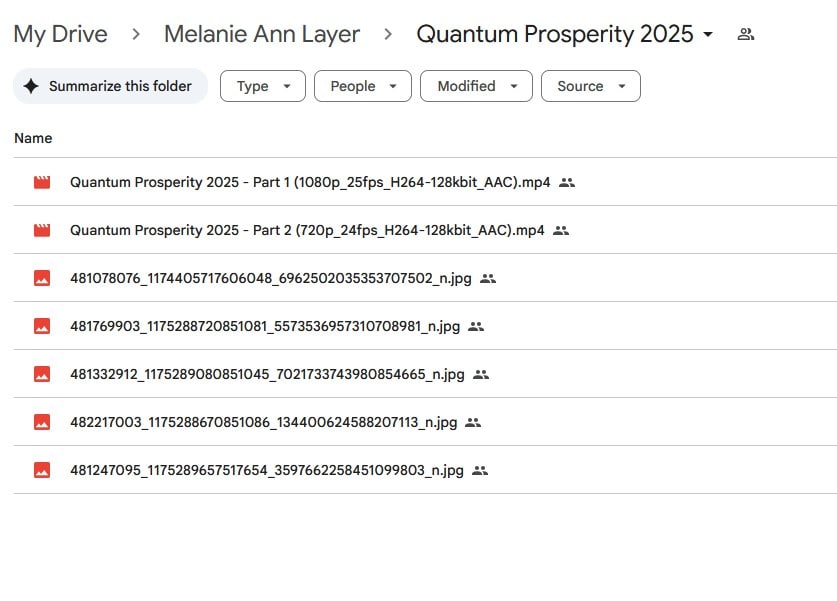837x601 pixels.
Task: Click the image icon next to file 482217003
Action: pos(40,422)
